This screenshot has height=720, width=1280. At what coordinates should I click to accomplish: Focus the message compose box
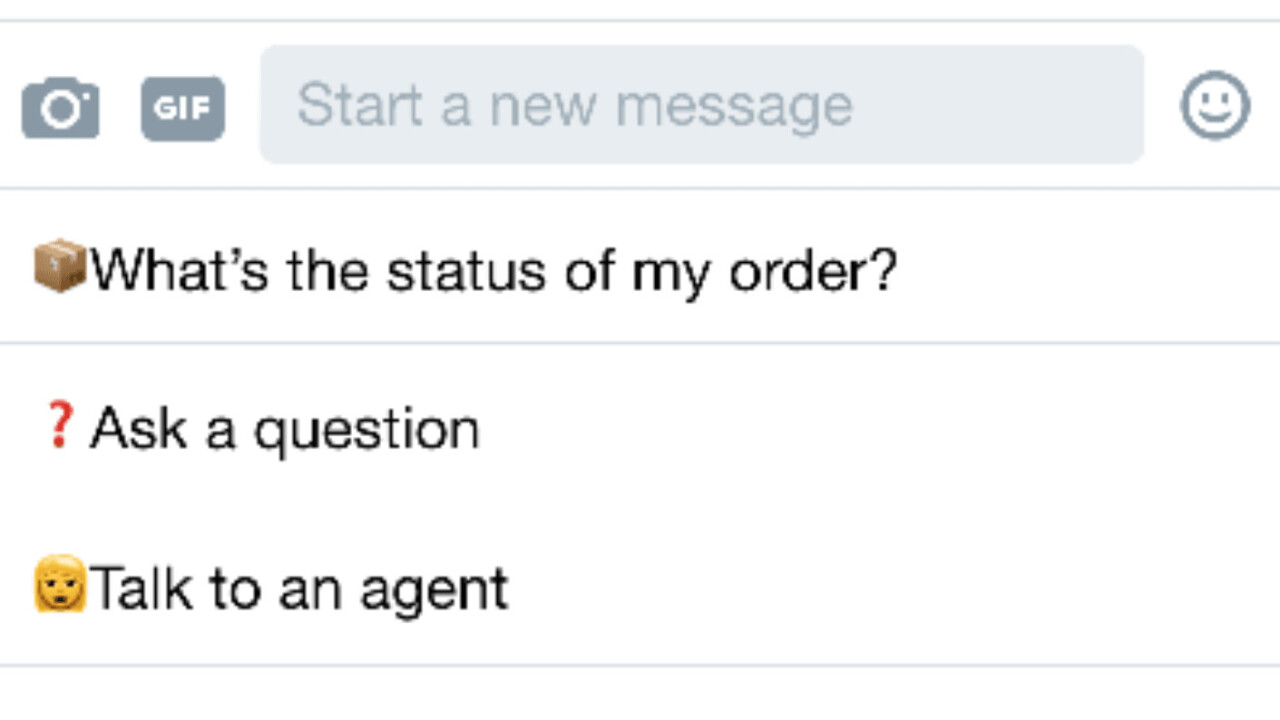(700, 103)
